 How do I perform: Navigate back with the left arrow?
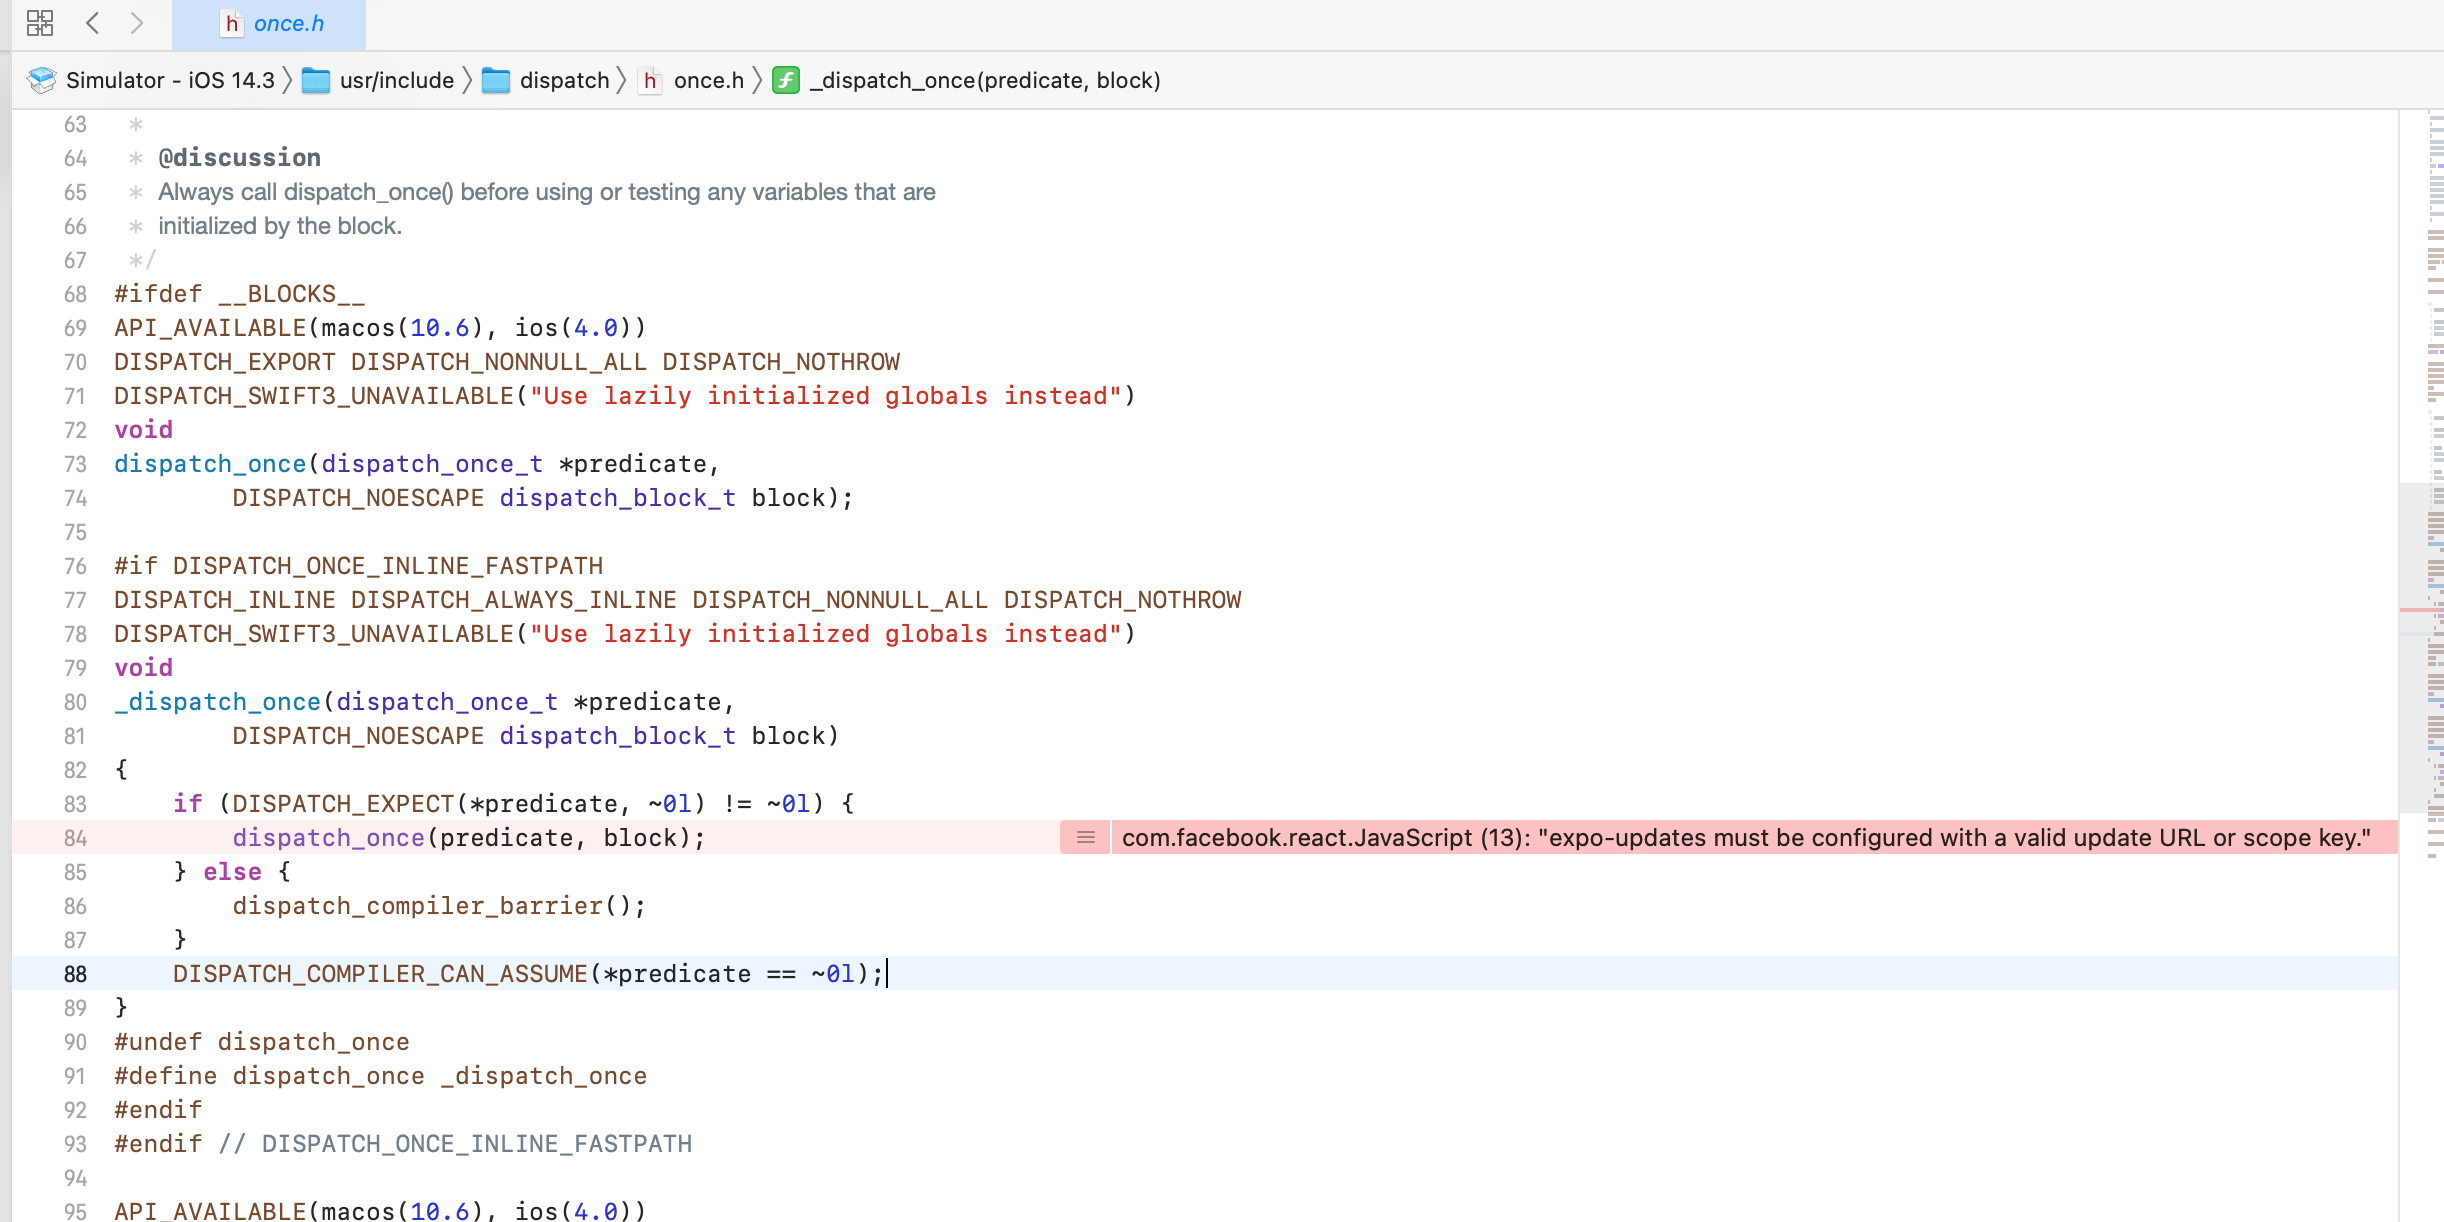[93, 22]
